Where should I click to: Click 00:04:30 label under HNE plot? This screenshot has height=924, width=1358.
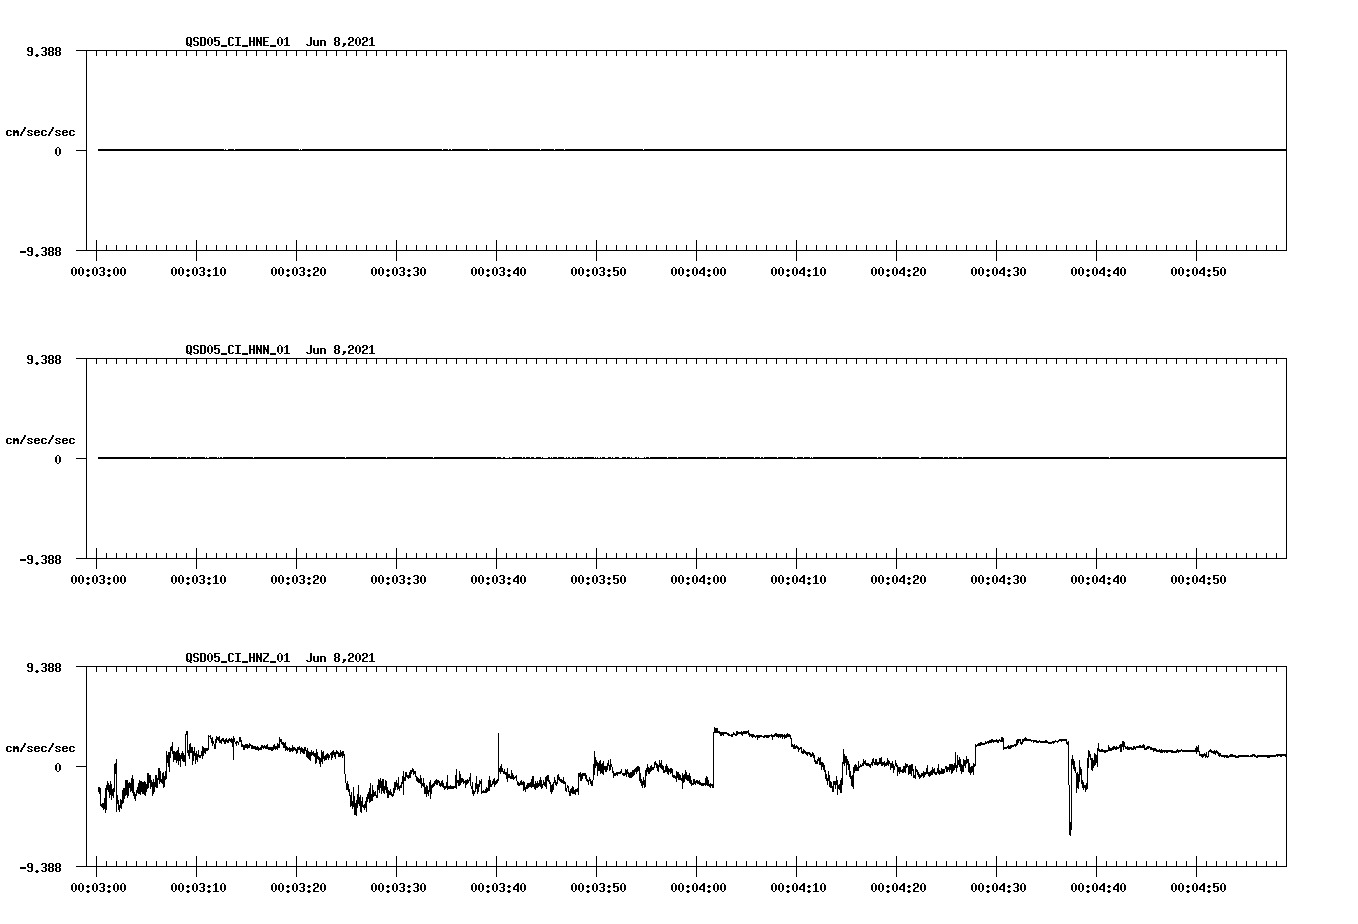click(998, 271)
